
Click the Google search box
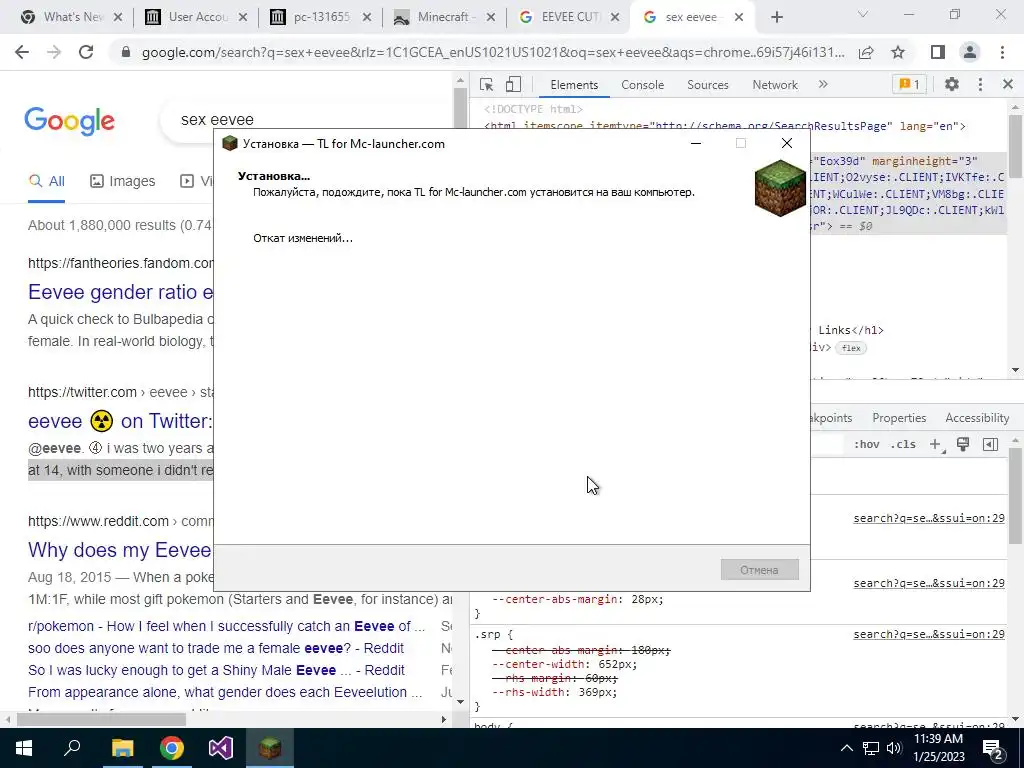click(x=307, y=120)
